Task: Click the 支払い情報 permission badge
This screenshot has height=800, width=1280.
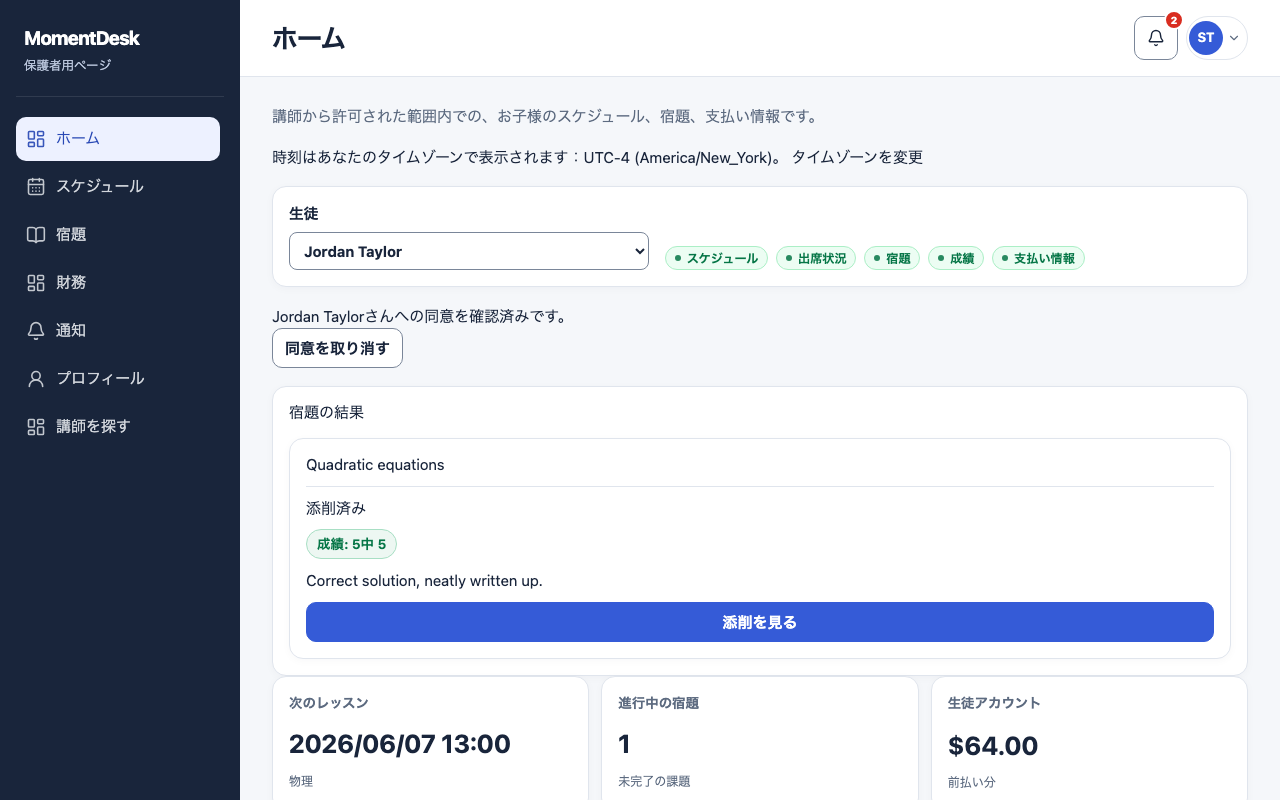Action: [x=1038, y=258]
